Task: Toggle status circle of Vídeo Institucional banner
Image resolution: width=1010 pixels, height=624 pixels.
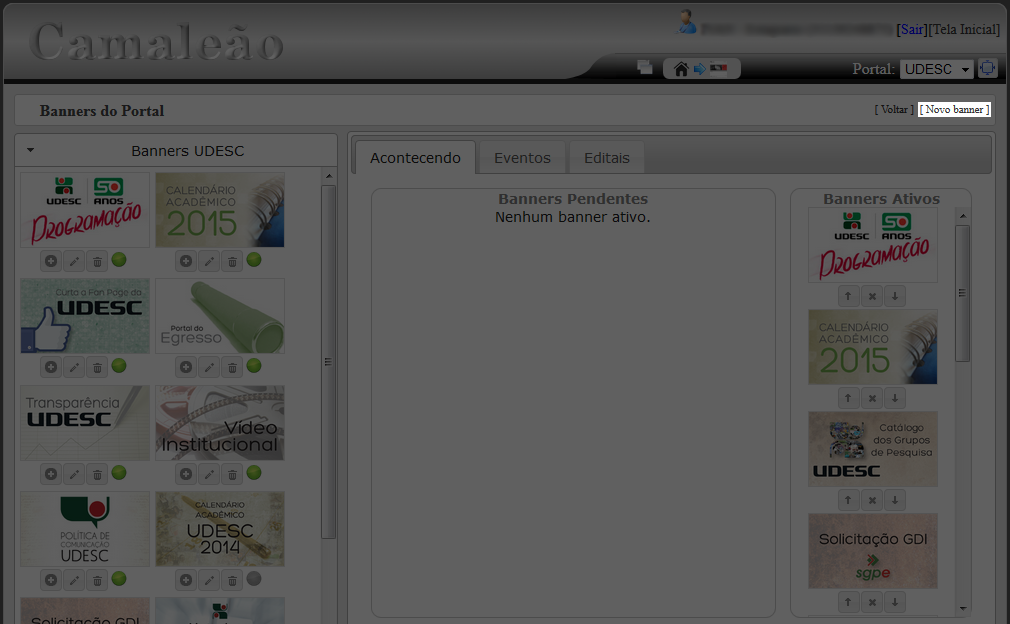Action: click(x=254, y=473)
